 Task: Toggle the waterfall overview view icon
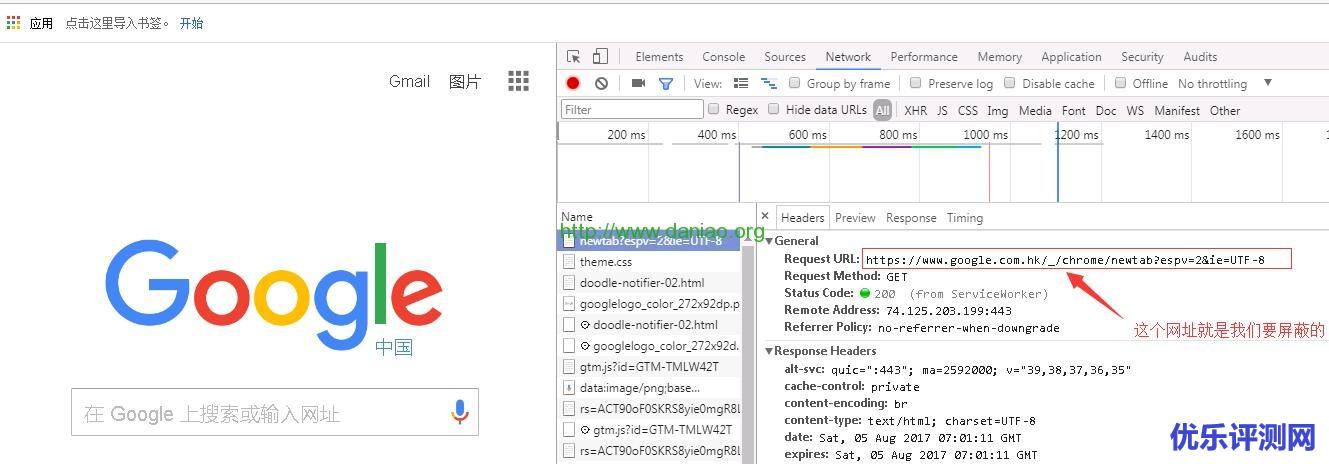(769, 84)
